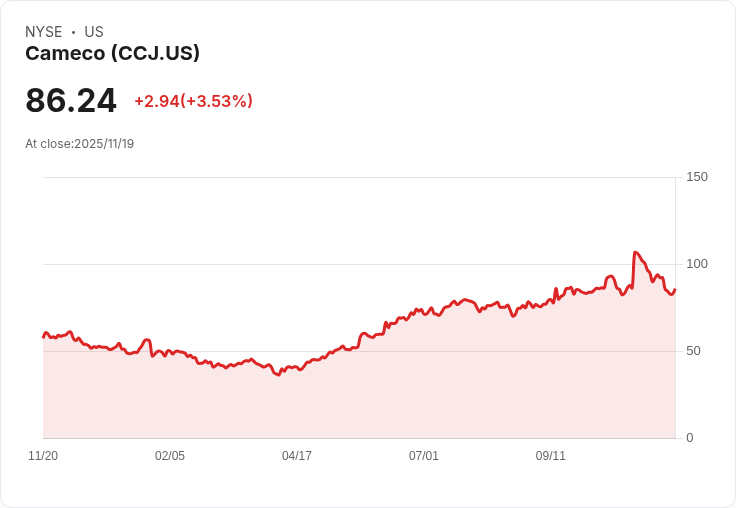The width and height of the screenshot is (736, 508).
Task: Click the 86.24 current price
Action: click(71, 101)
